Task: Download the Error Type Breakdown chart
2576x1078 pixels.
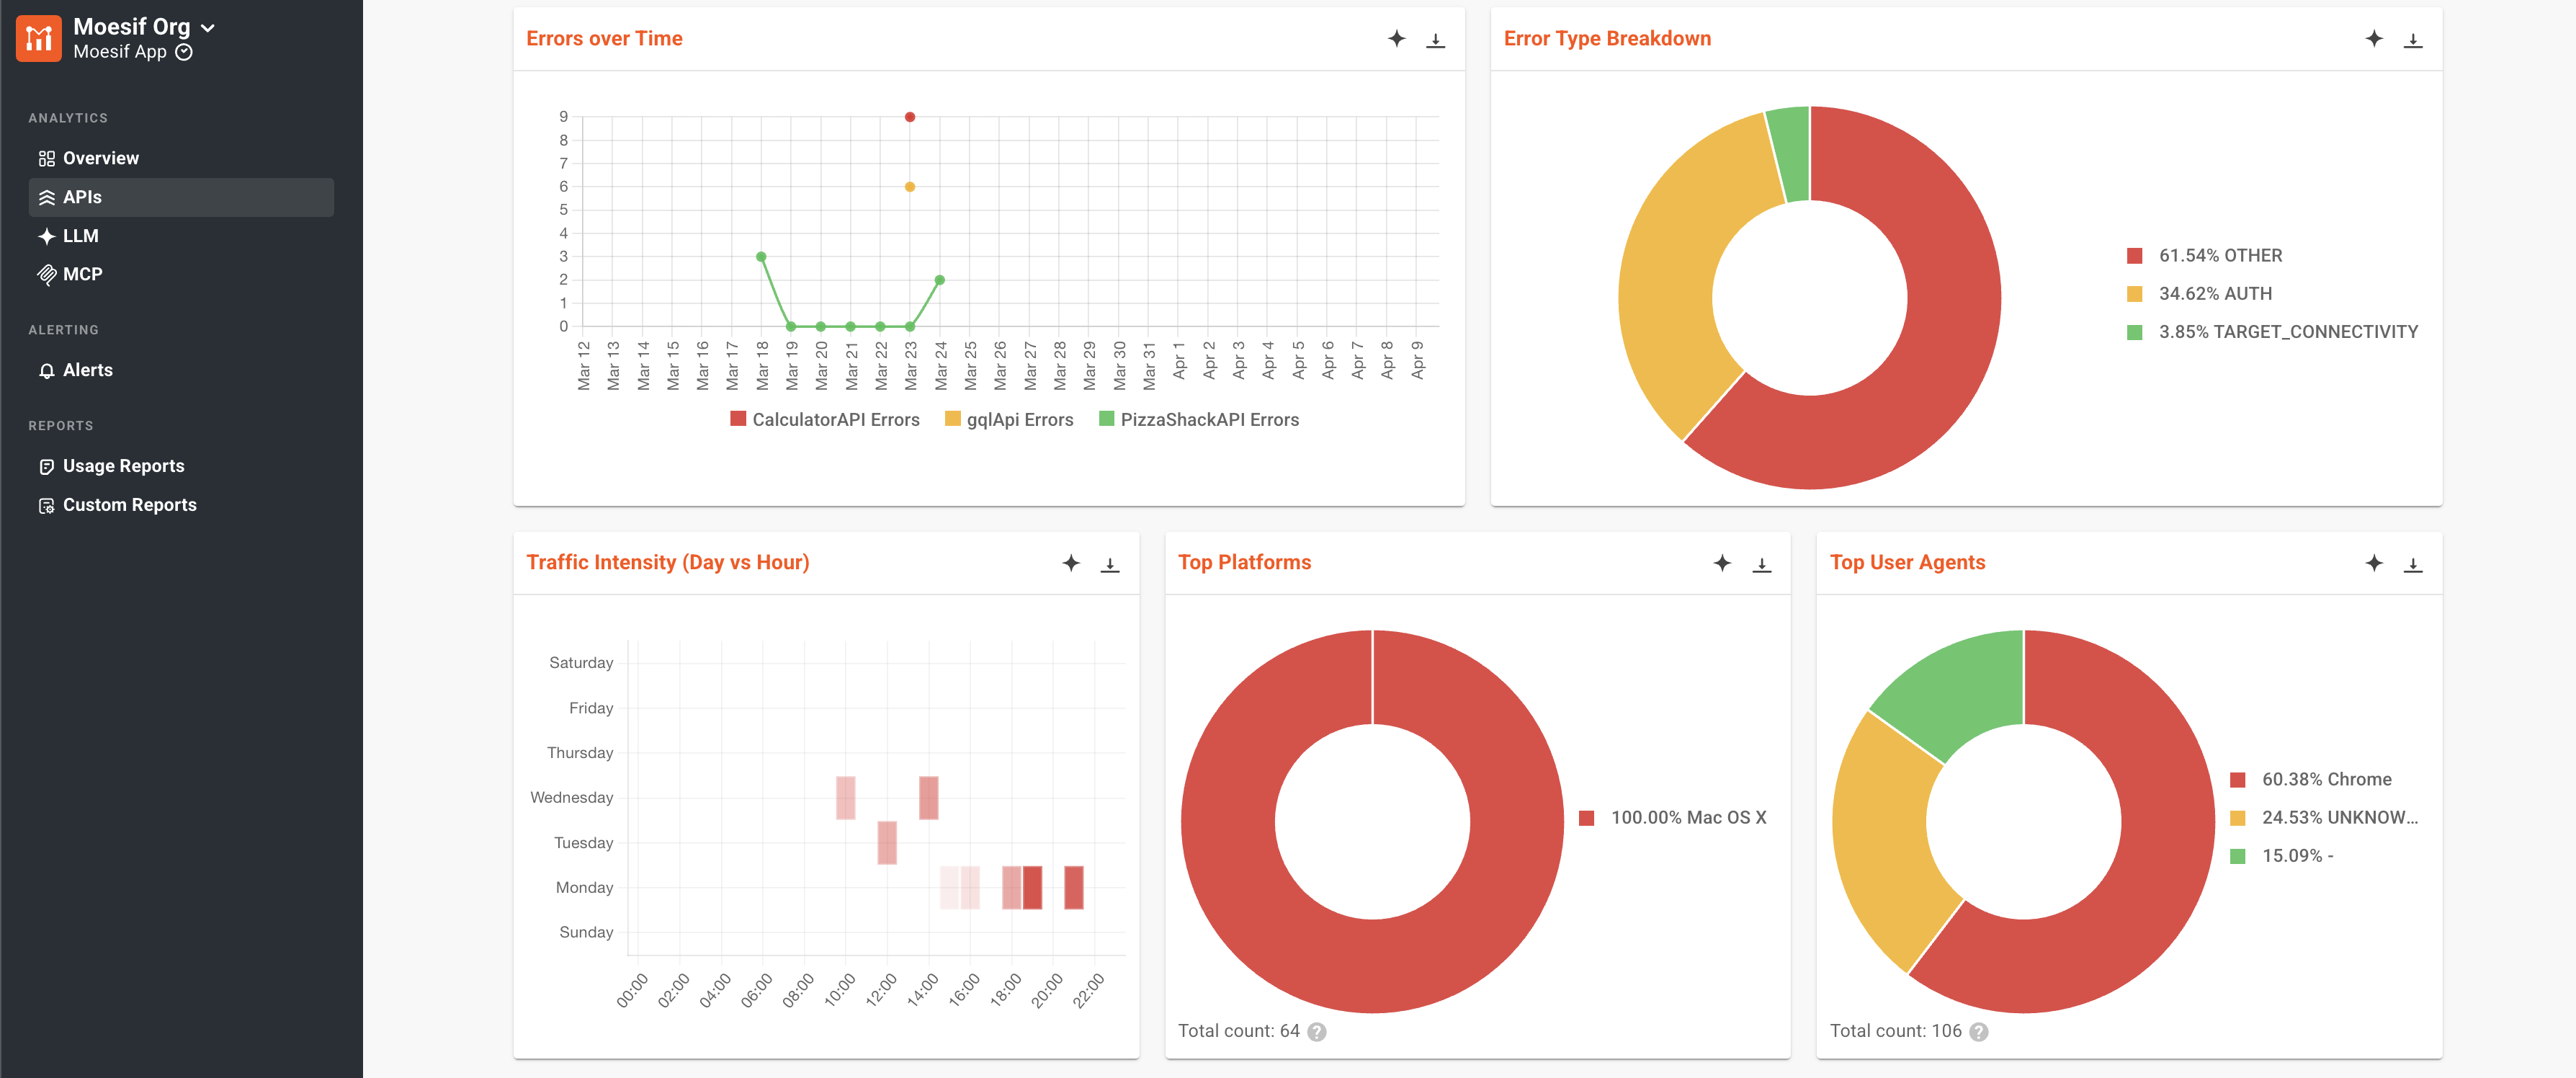Action: (2413, 40)
